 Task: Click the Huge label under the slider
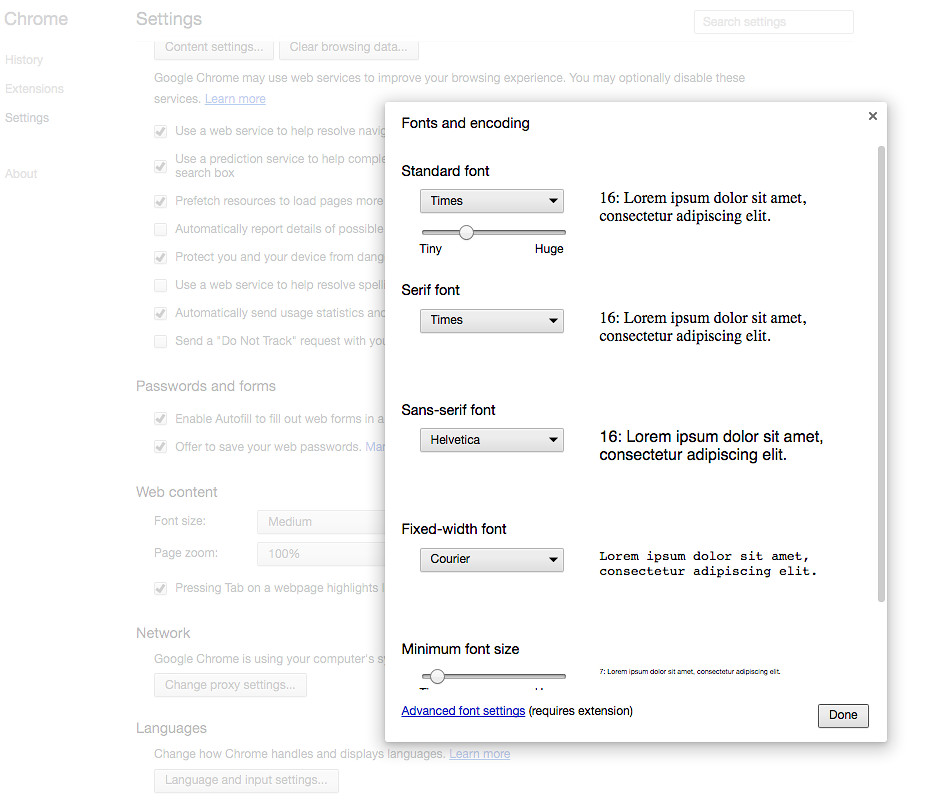(549, 249)
